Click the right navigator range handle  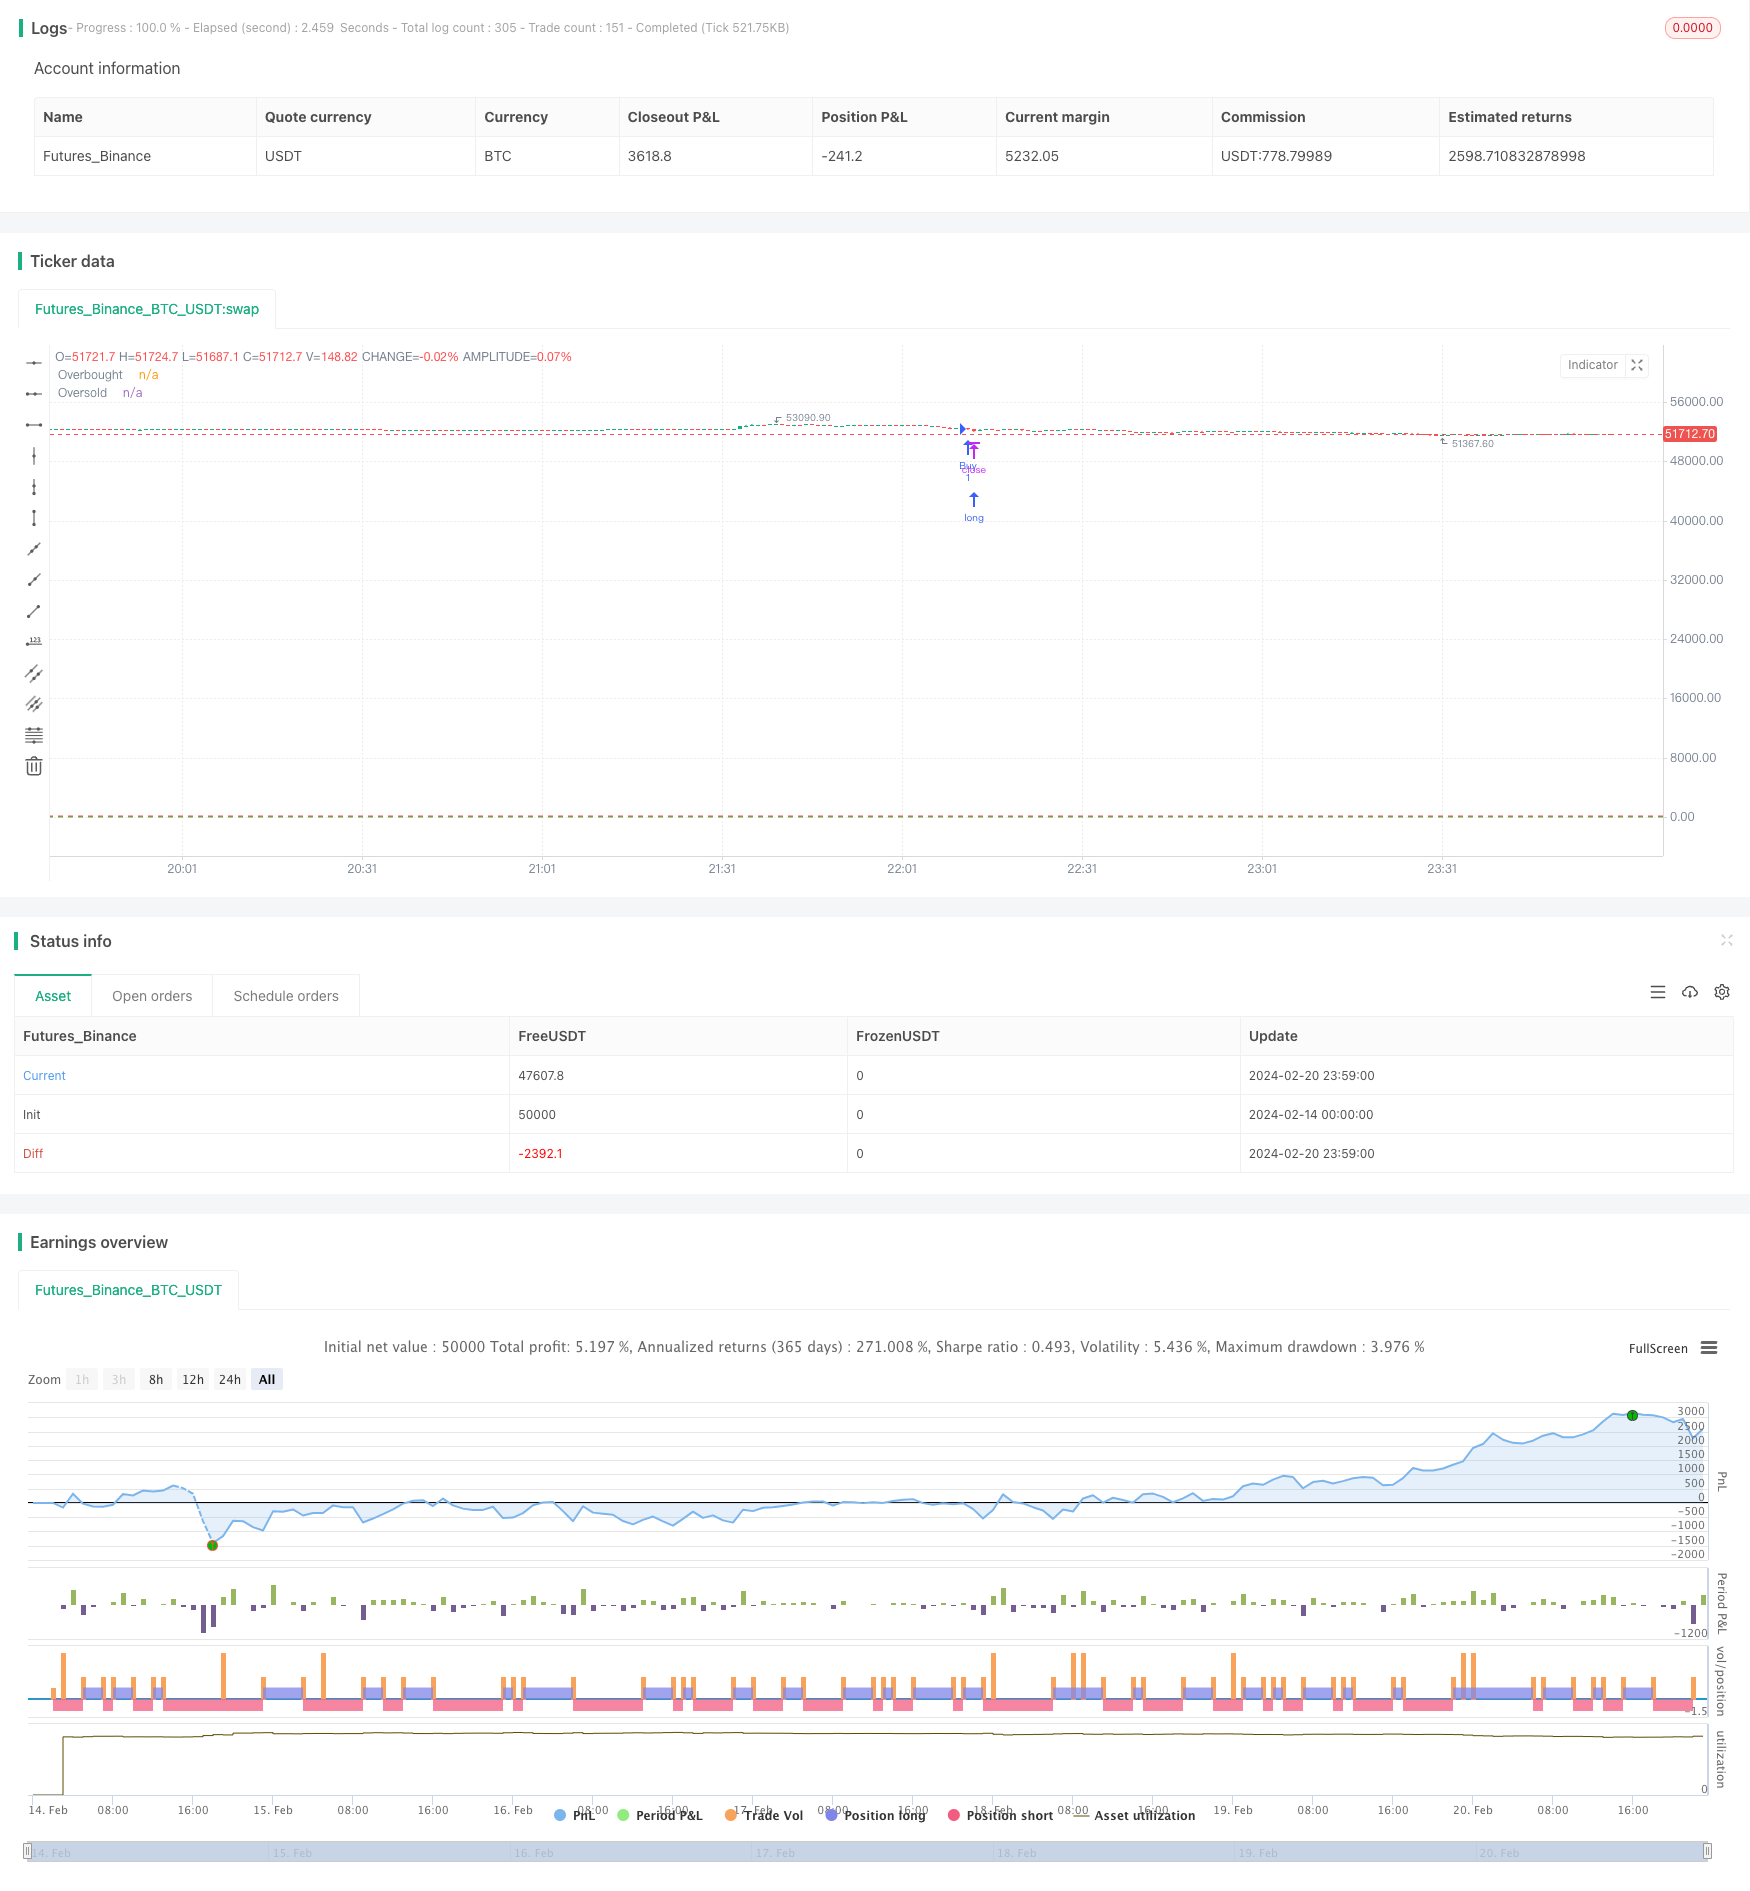pyautogui.click(x=1708, y=1851)
